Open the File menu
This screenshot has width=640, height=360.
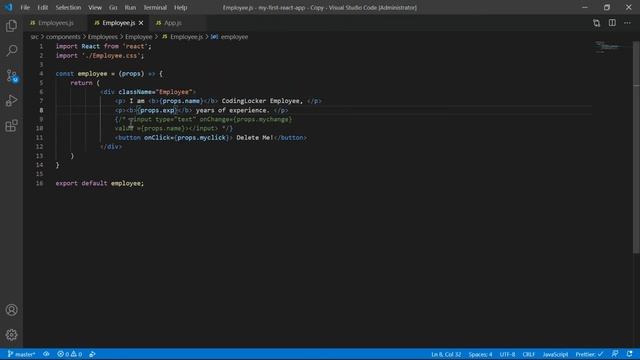(25, 7)
